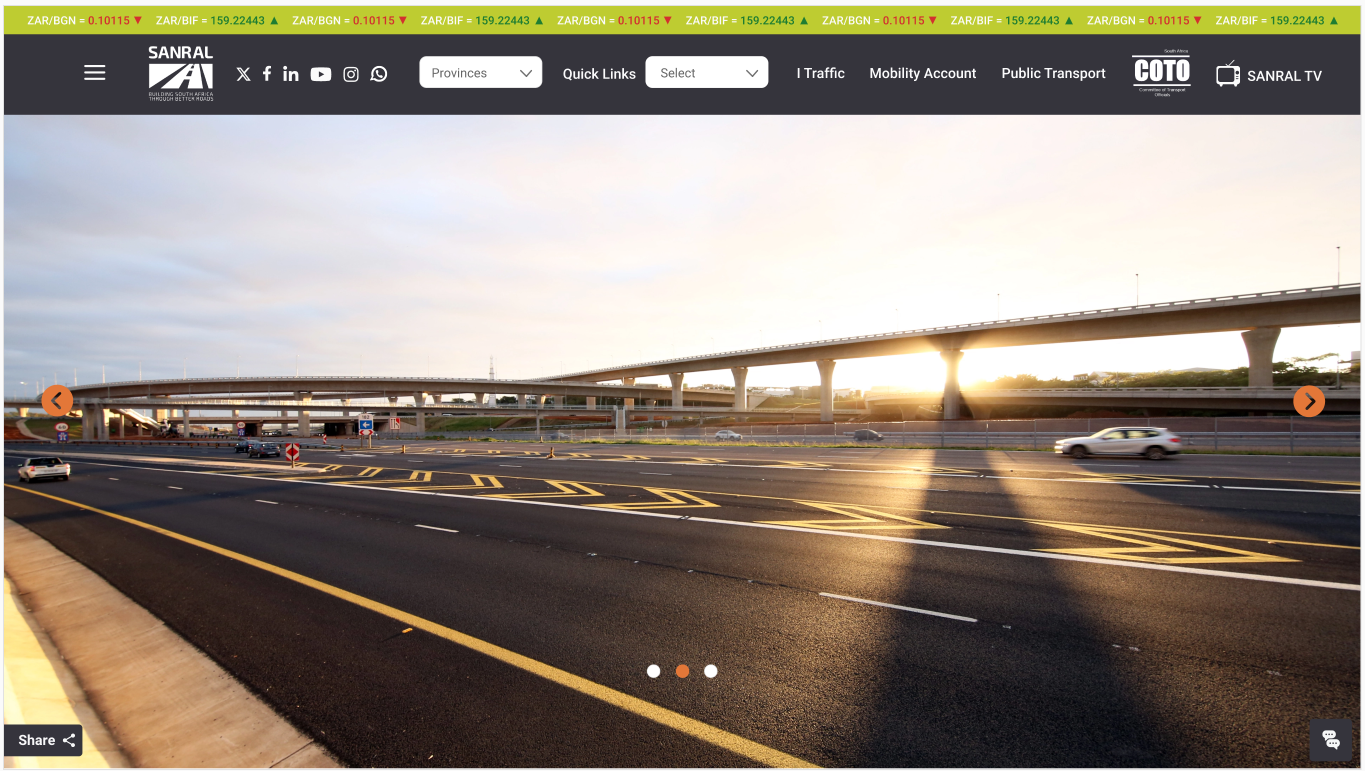
Task: Show previous slide with left arrow
Action: (x=57, y=401)
